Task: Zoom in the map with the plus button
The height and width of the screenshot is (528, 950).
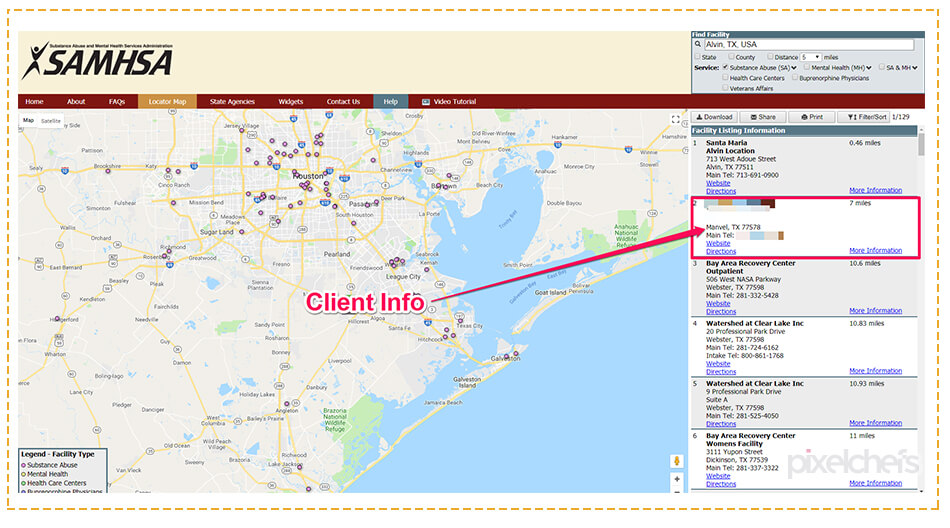Action: coord(677,479)
